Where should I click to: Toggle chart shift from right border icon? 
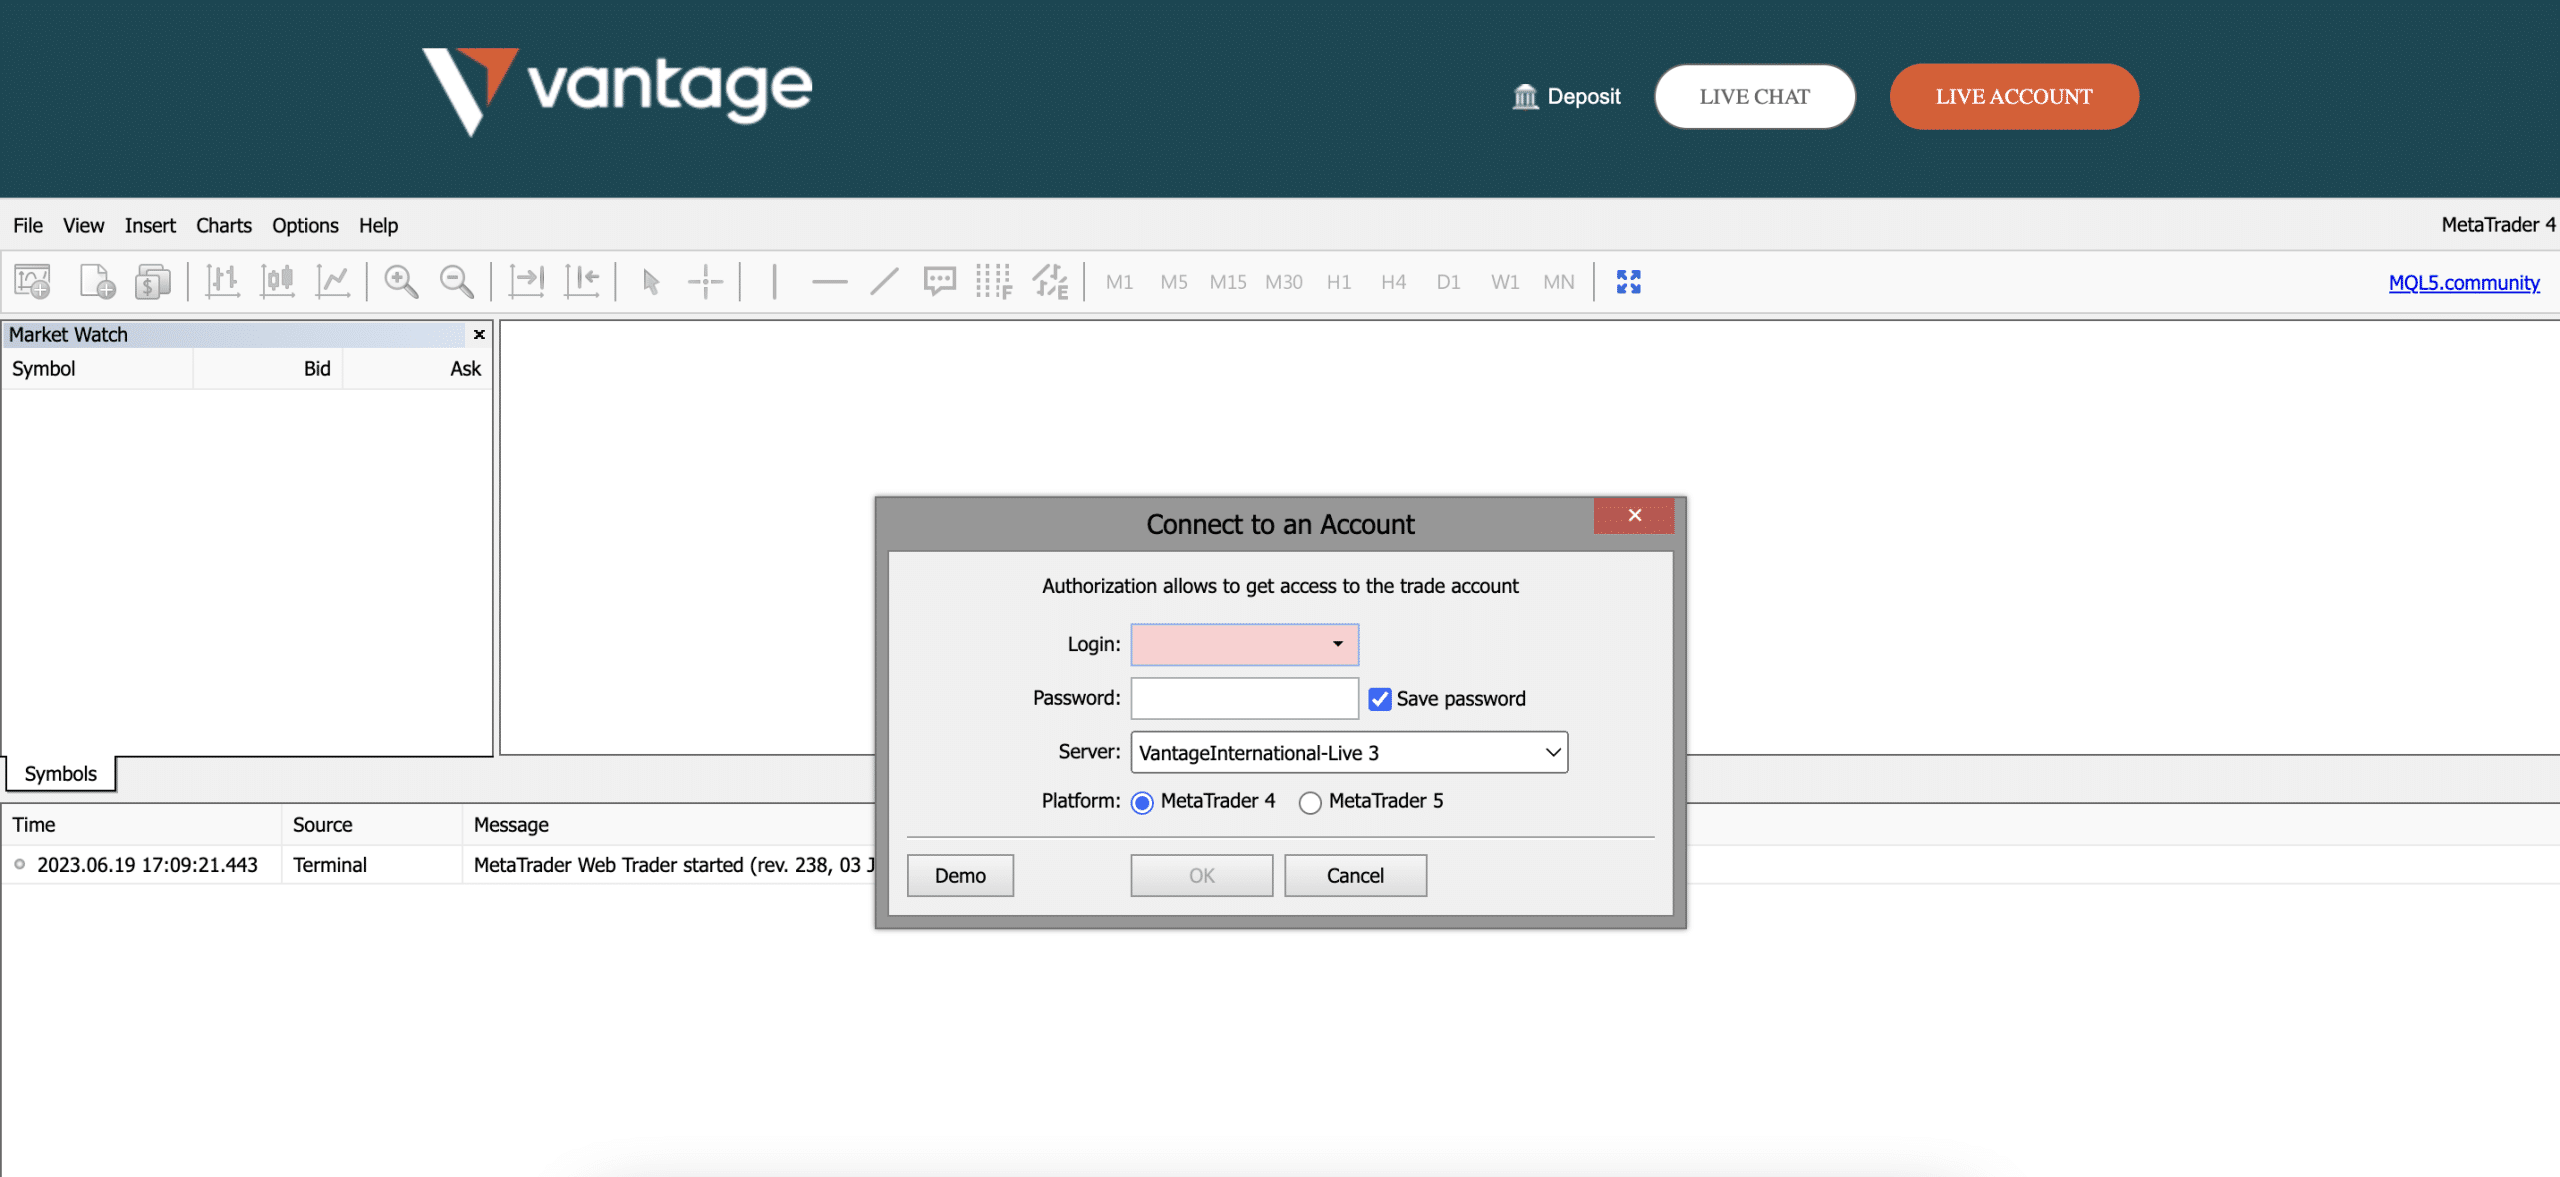coord(582,282)
